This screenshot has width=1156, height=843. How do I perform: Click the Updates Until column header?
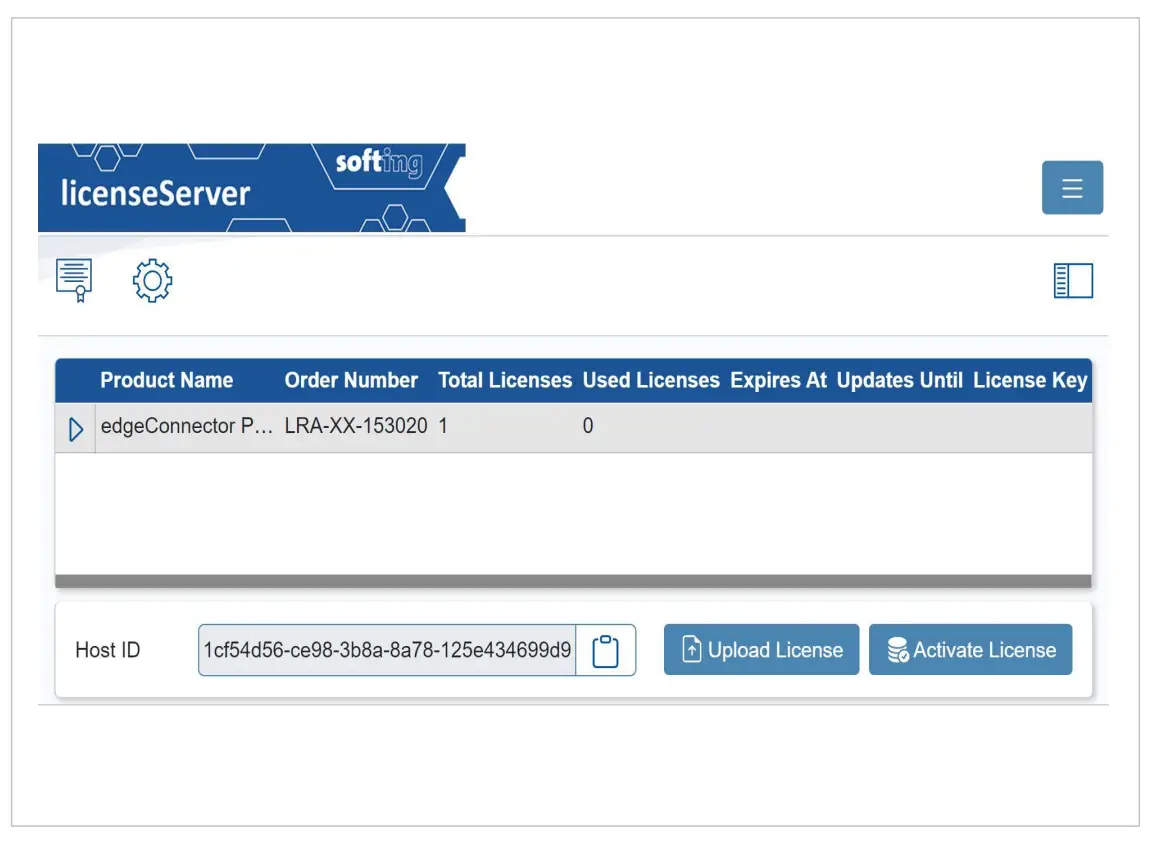pyautogui.click(x=899, y=381)
